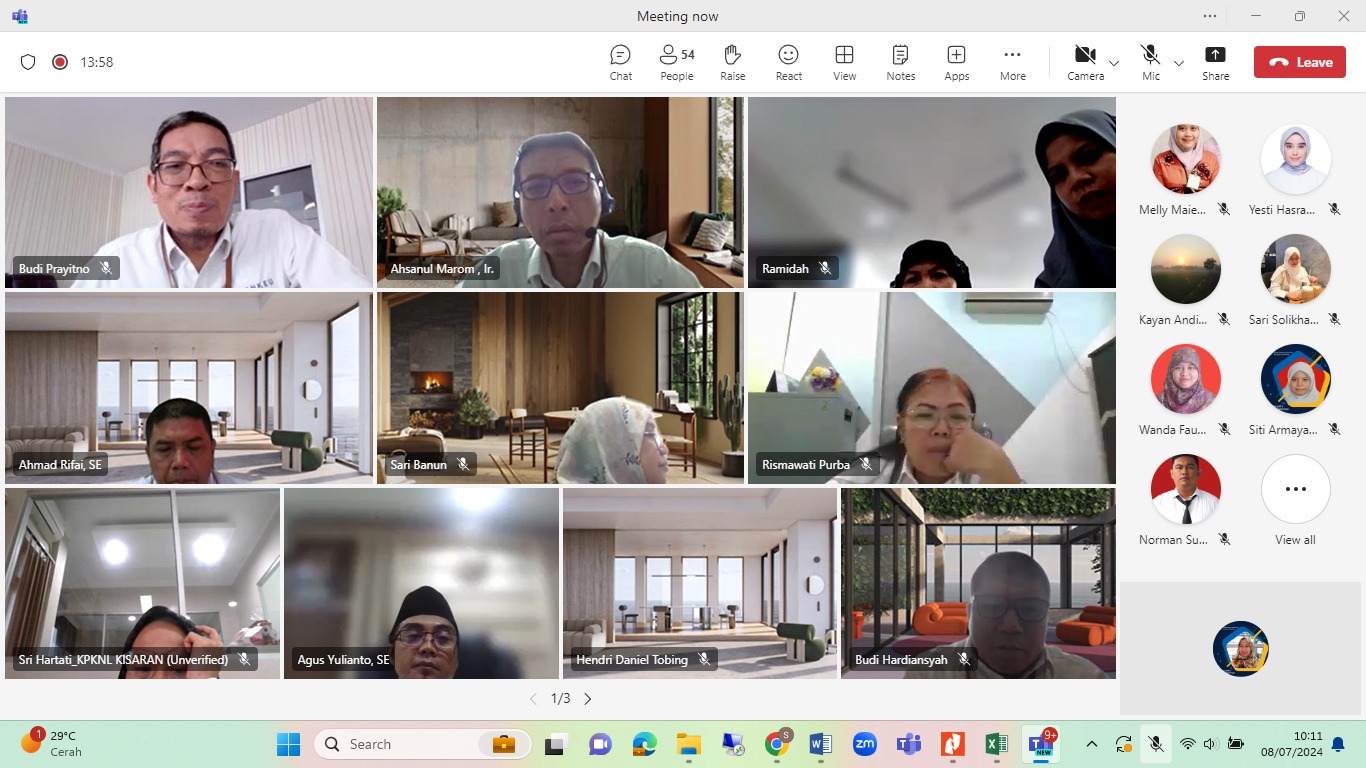Expand the Camera options dropdown arrow
The image size is (1366, 768).
pos(1114,63)
